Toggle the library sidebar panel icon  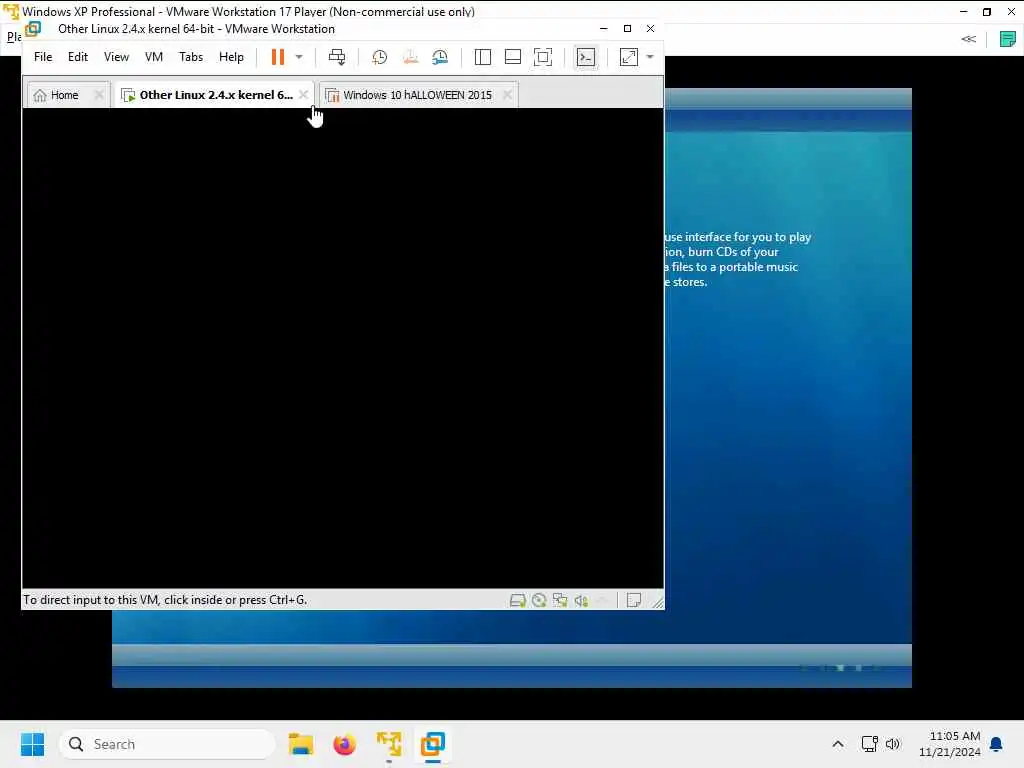pyautogui.click(x=483, y=57)
